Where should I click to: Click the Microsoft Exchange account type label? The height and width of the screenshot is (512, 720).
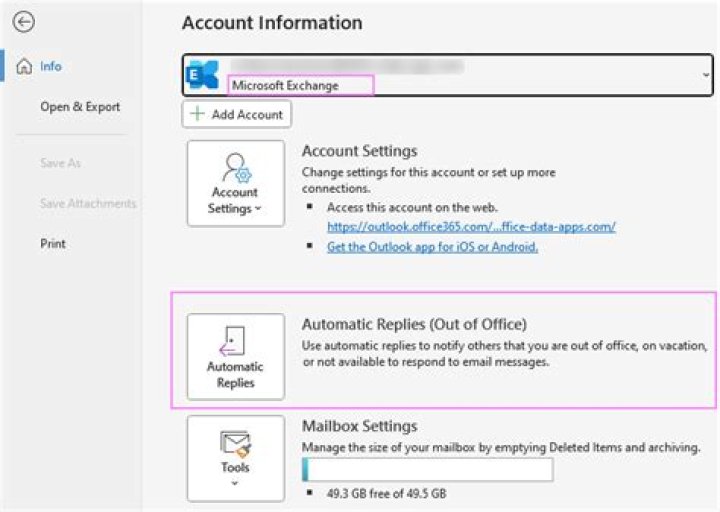point(286,86)
